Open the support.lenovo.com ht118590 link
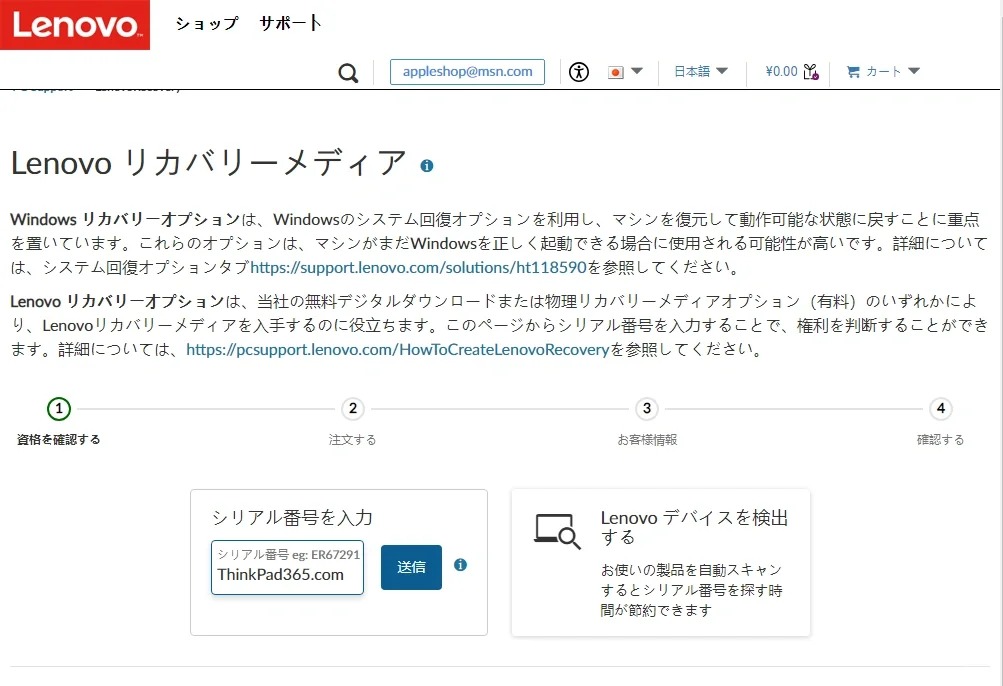 [418, 268]
